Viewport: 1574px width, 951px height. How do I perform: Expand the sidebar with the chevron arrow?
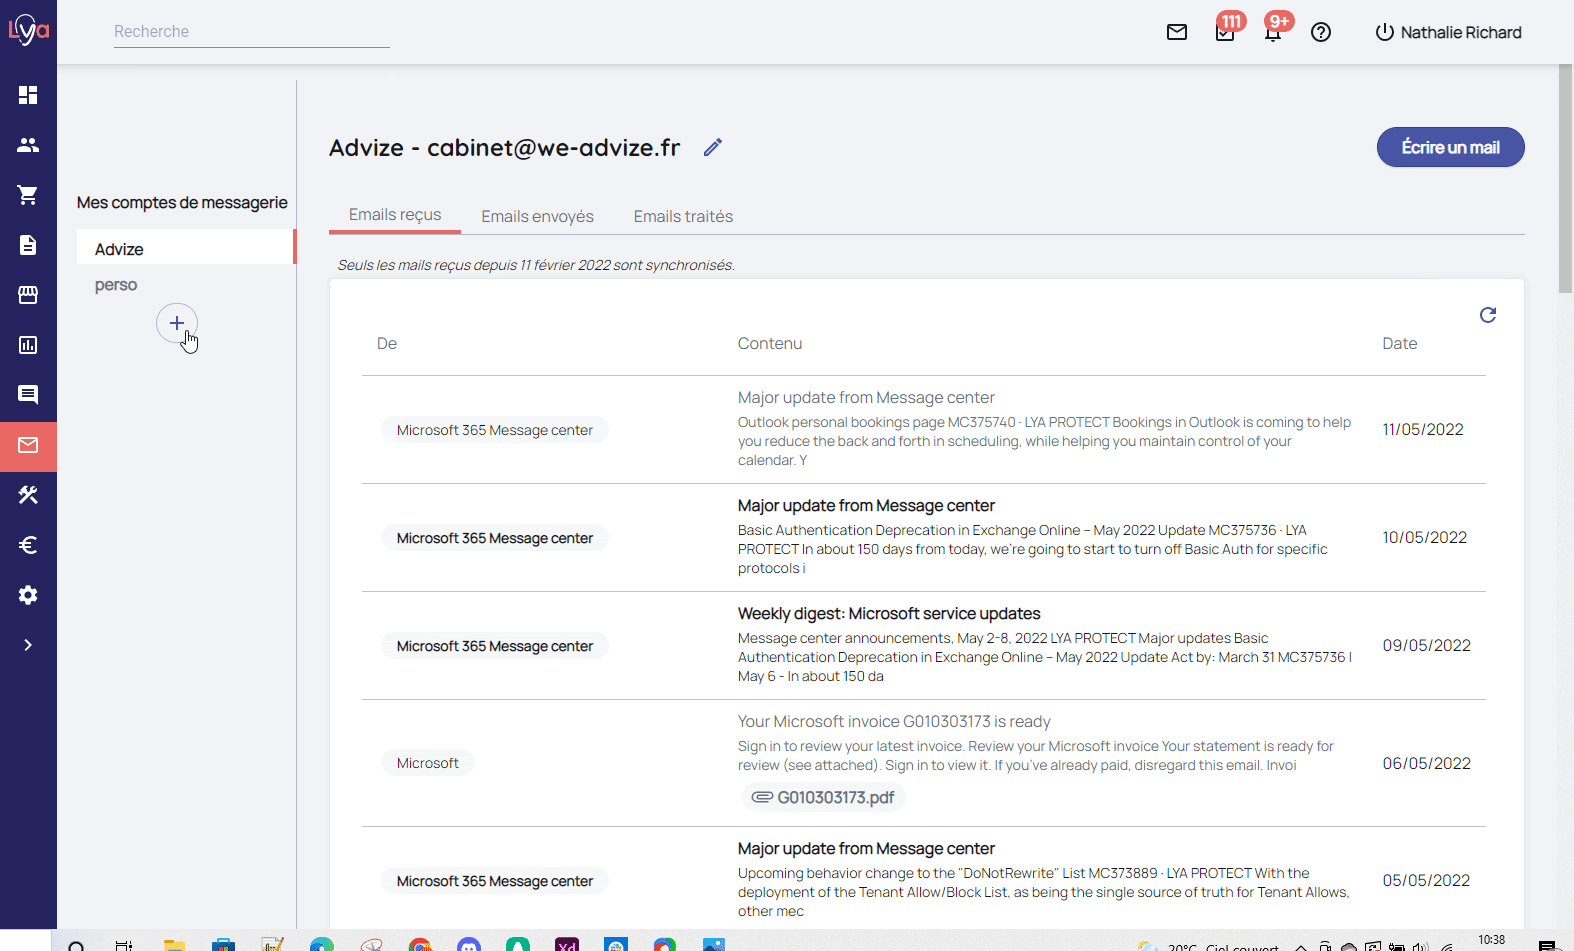tap(28, 645)
